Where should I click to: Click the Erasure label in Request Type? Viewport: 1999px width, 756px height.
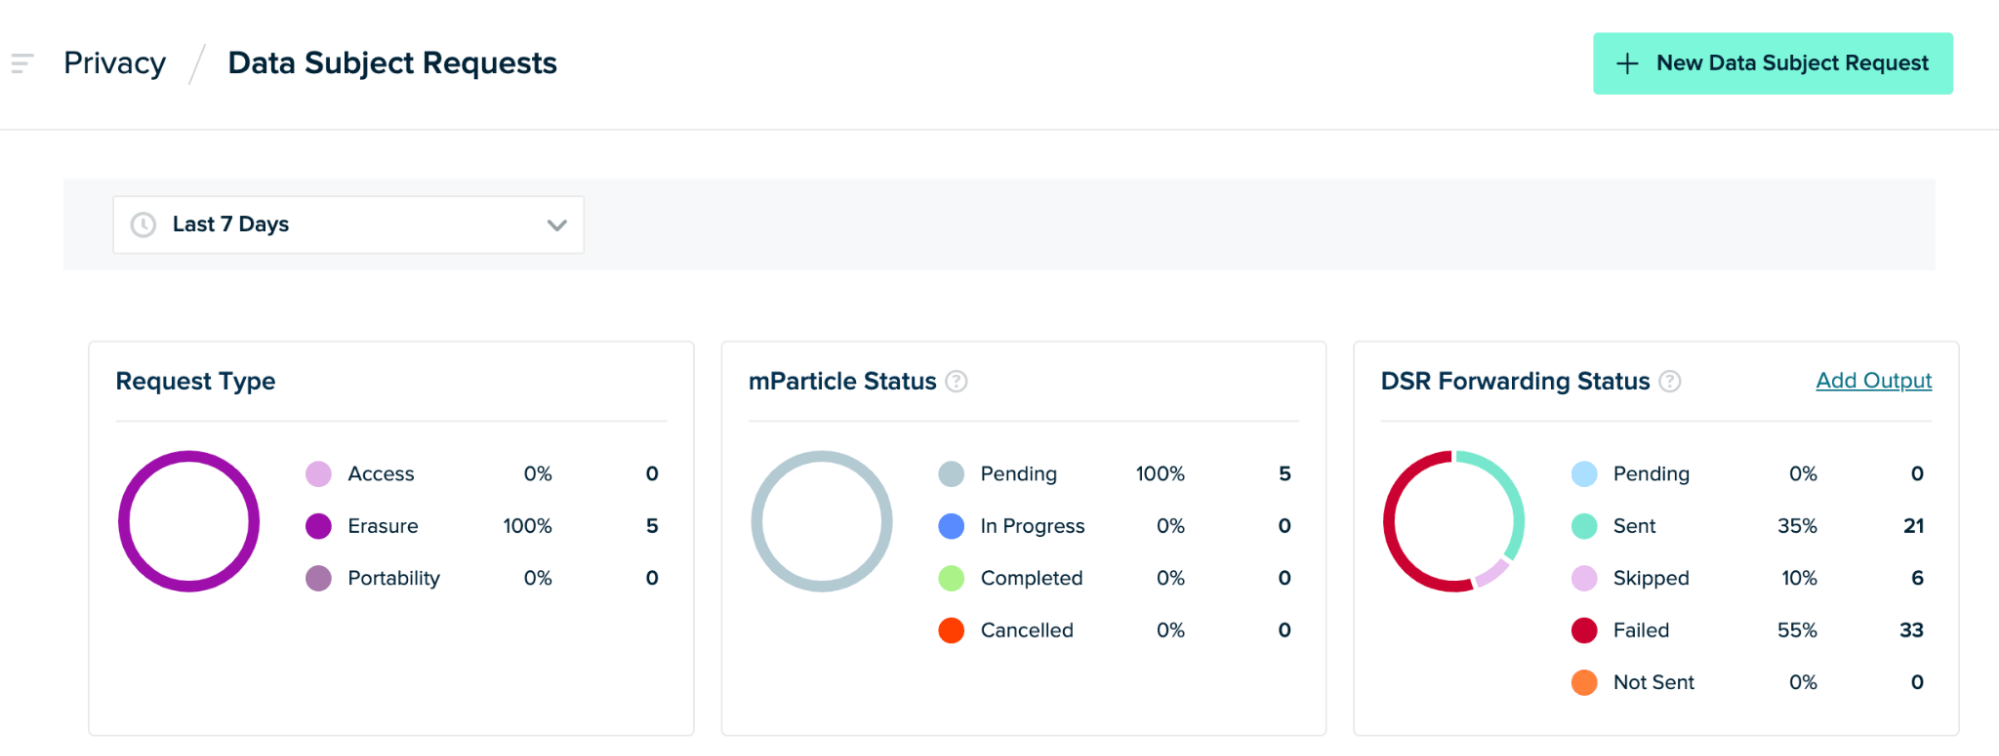click(383, 526)
